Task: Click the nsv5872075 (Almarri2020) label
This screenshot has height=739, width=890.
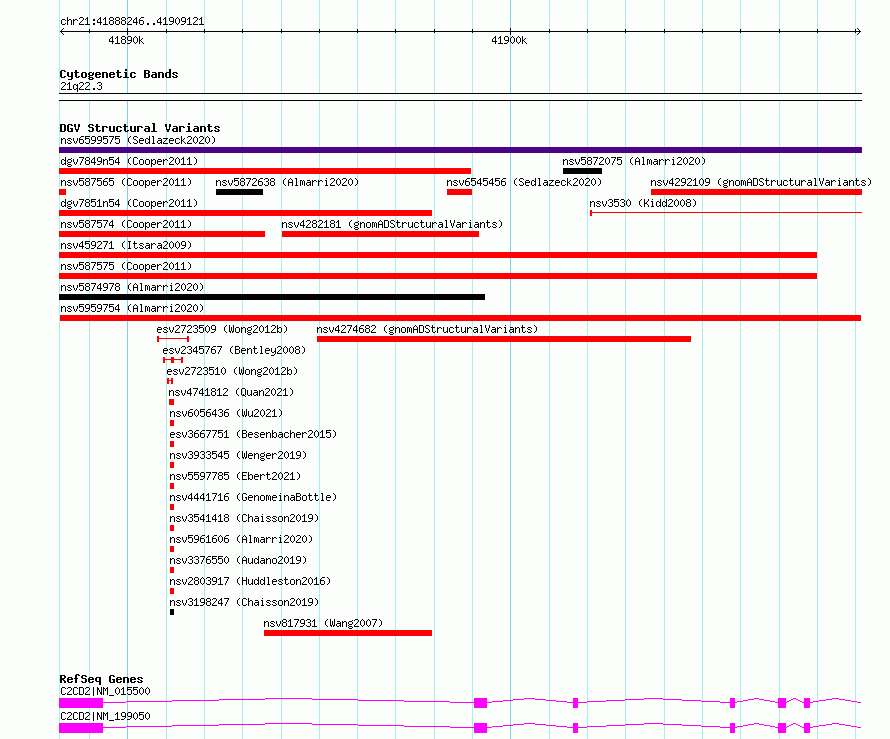Action: tap(634, 161)
